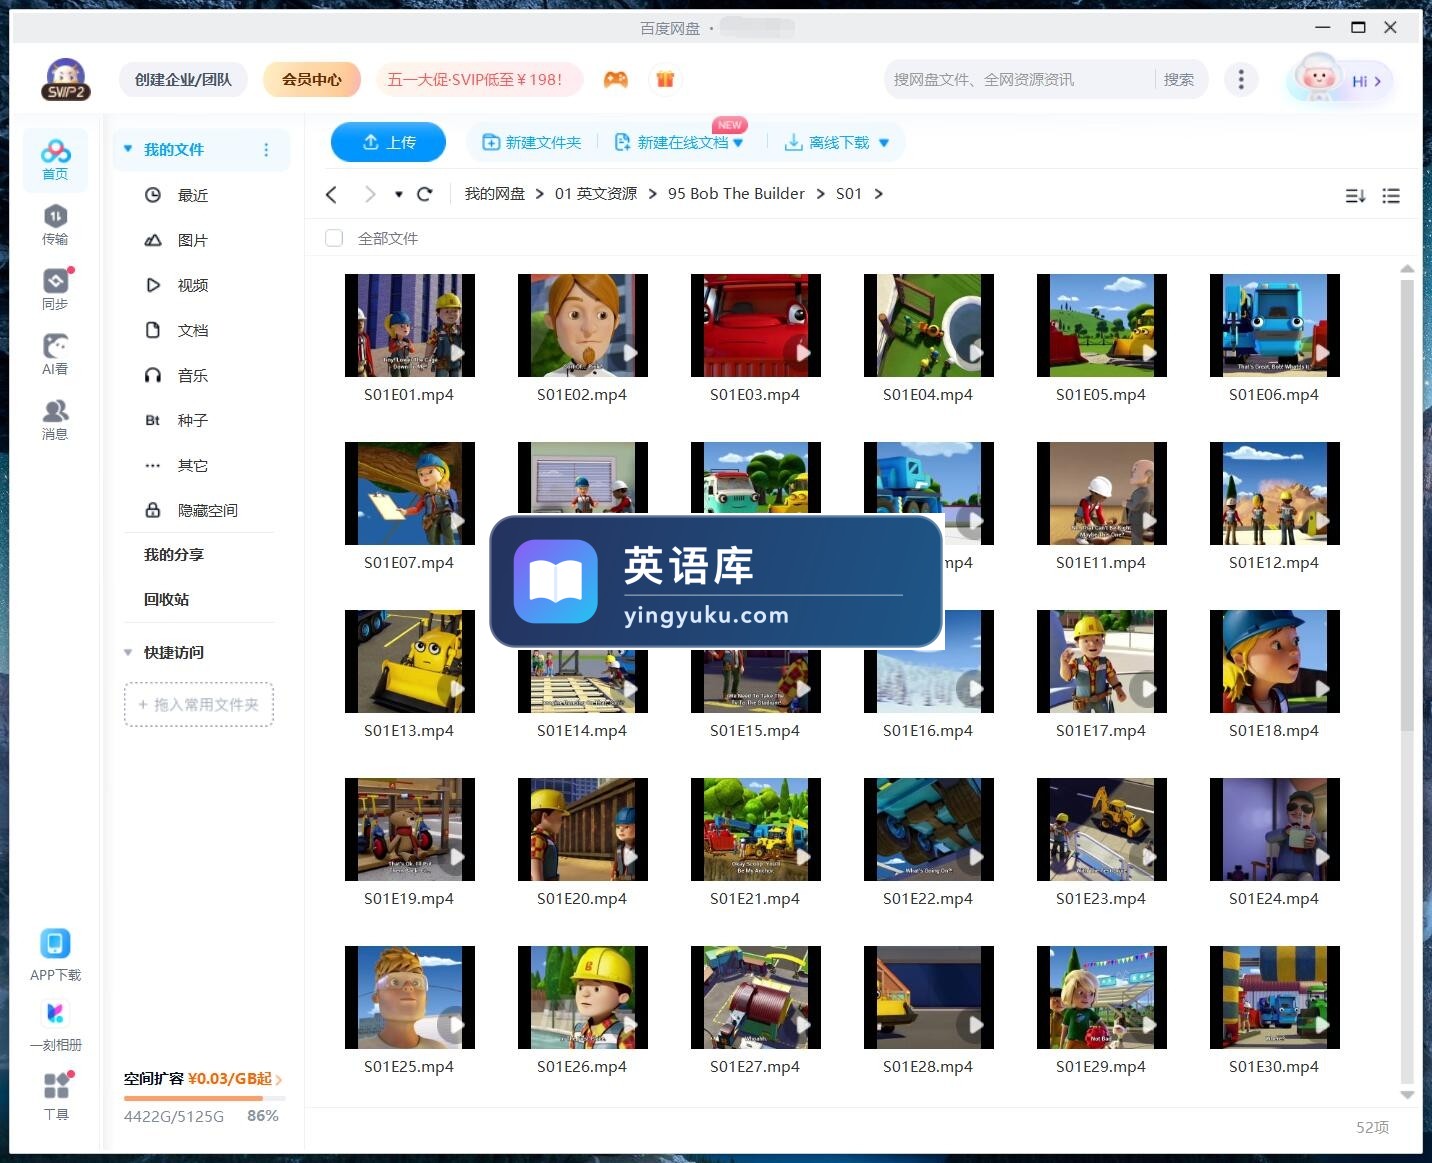The height and width of the screenshot is (1163, 1432).
Task: Click 创建企业/团队 button
Action: click(x=183, y=79)
